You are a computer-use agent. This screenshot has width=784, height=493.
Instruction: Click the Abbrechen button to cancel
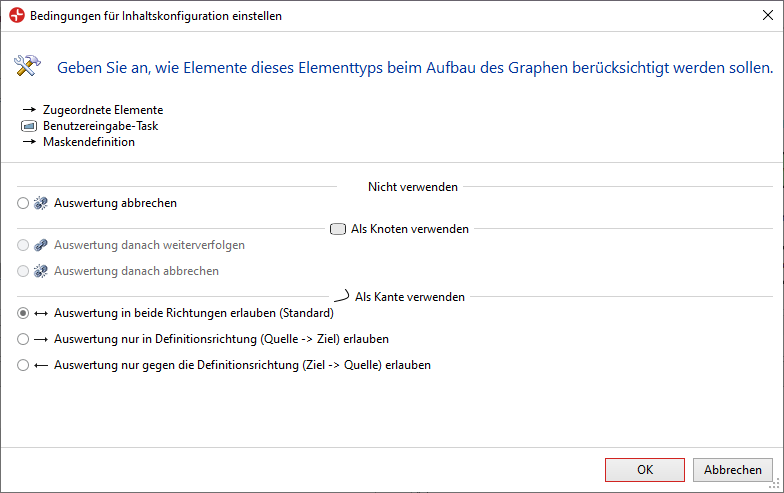coord(732,470)
